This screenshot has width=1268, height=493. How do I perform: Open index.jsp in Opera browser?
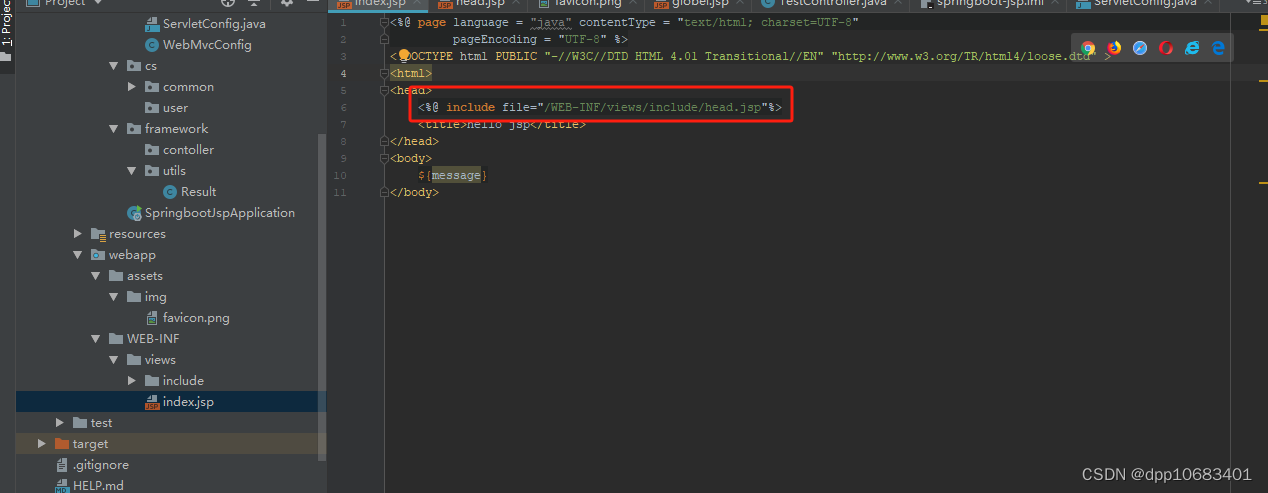[x=1166, y=48]
